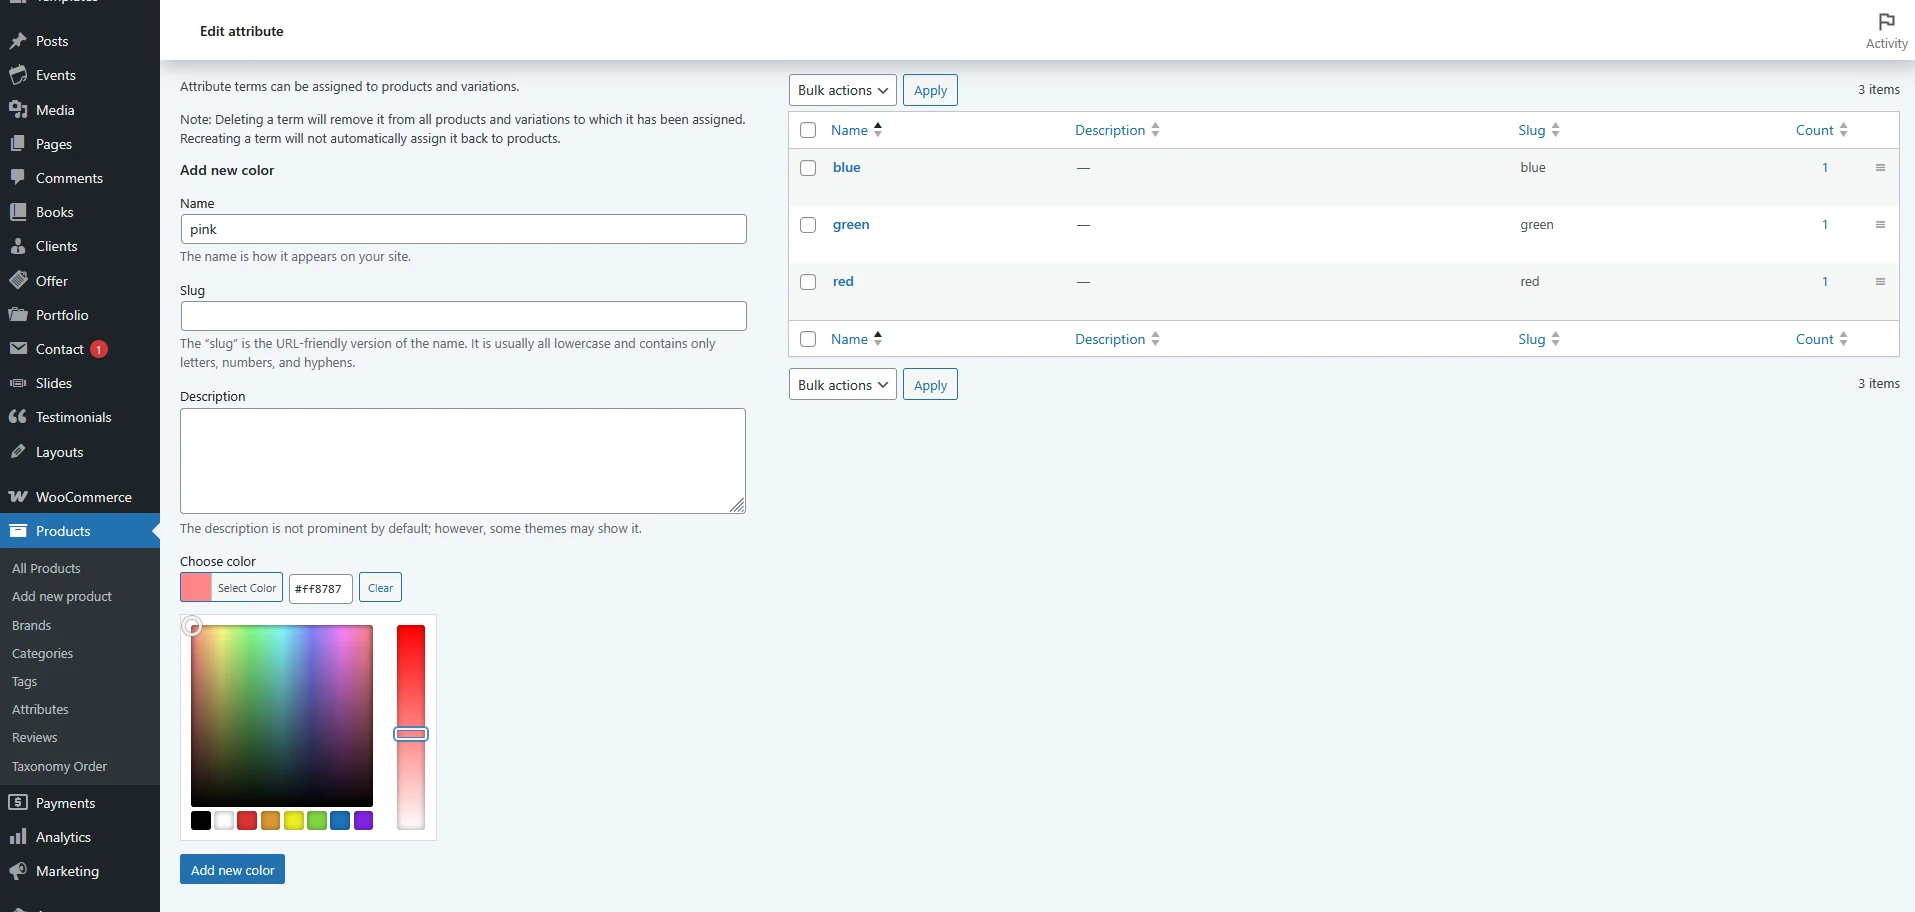Click the Payments icon in sidebar

pyautogui.click(x=18, y=803)
